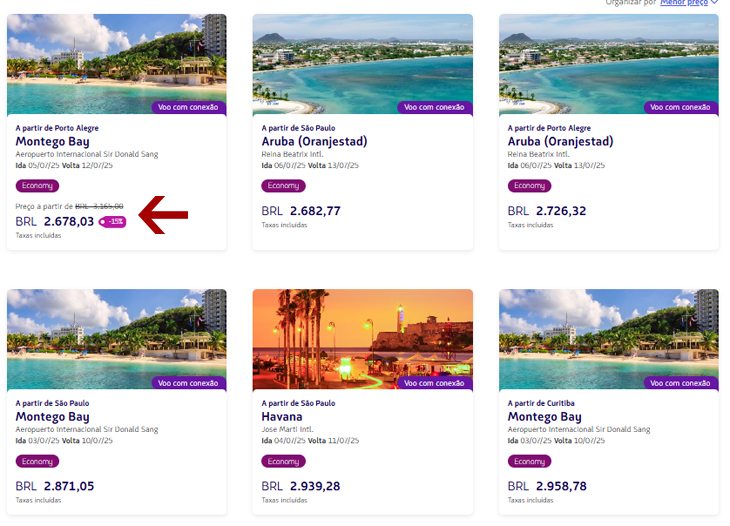Click Aruba (Oranjestad) title from Porto Alegre
The image size is (730, 526).
561,142
